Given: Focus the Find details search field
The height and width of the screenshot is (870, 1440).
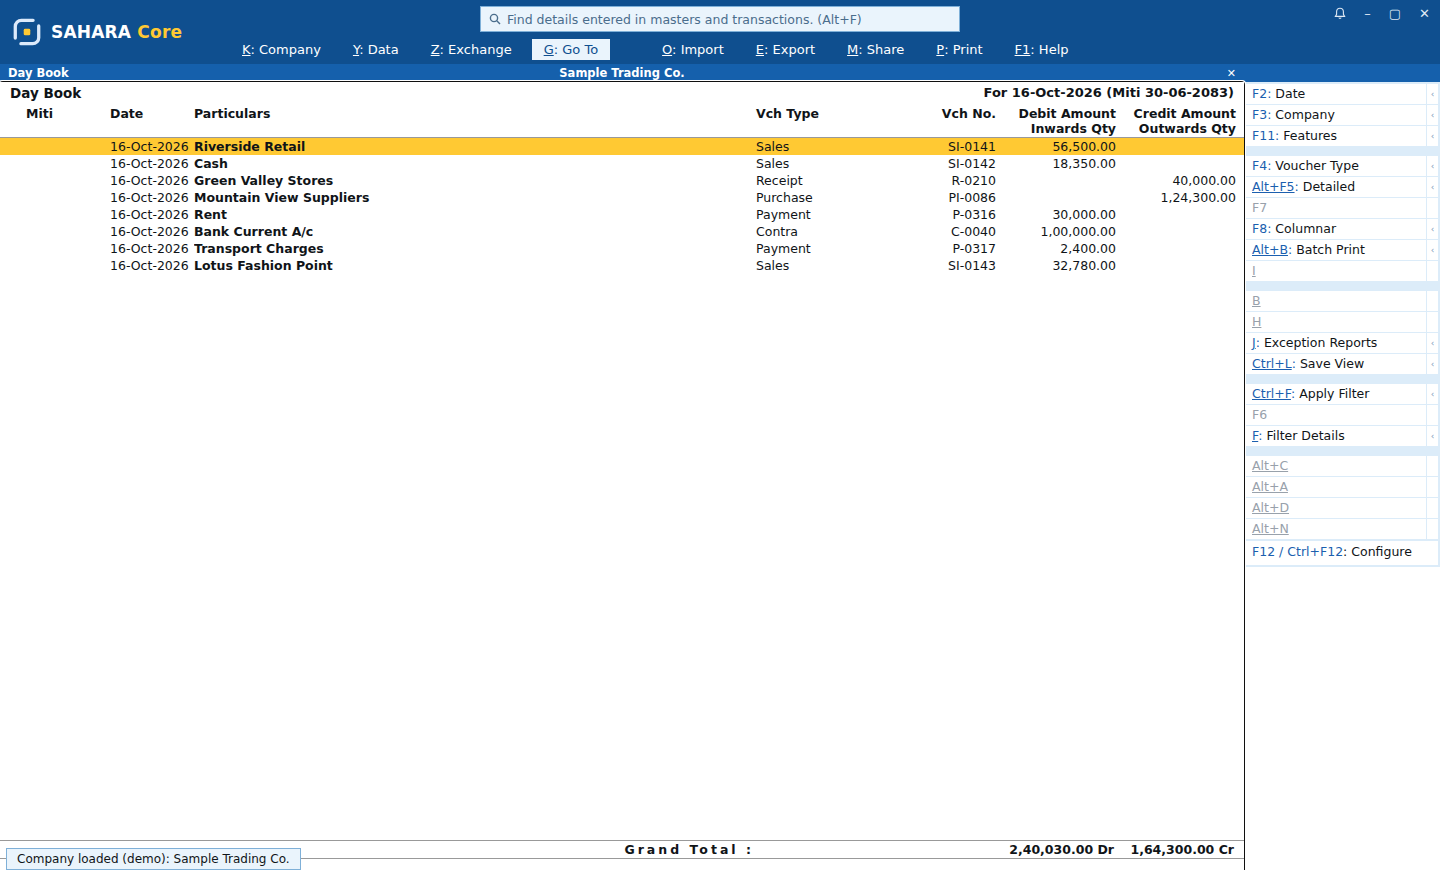Looking at the screenshot, I should pyautogui.click(x=720, y=19).
